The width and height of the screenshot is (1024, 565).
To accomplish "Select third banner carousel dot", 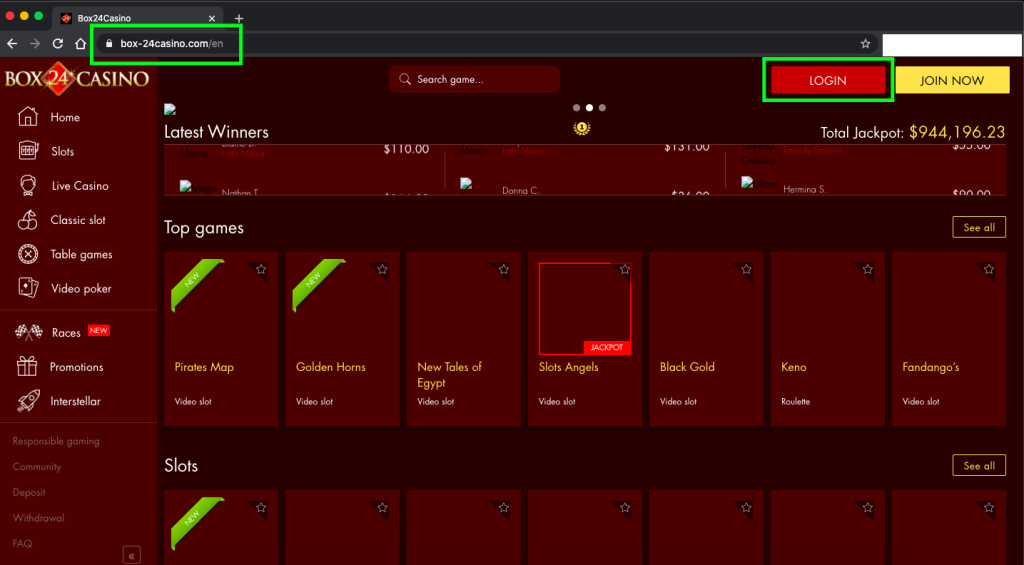I will pos(602,108).
